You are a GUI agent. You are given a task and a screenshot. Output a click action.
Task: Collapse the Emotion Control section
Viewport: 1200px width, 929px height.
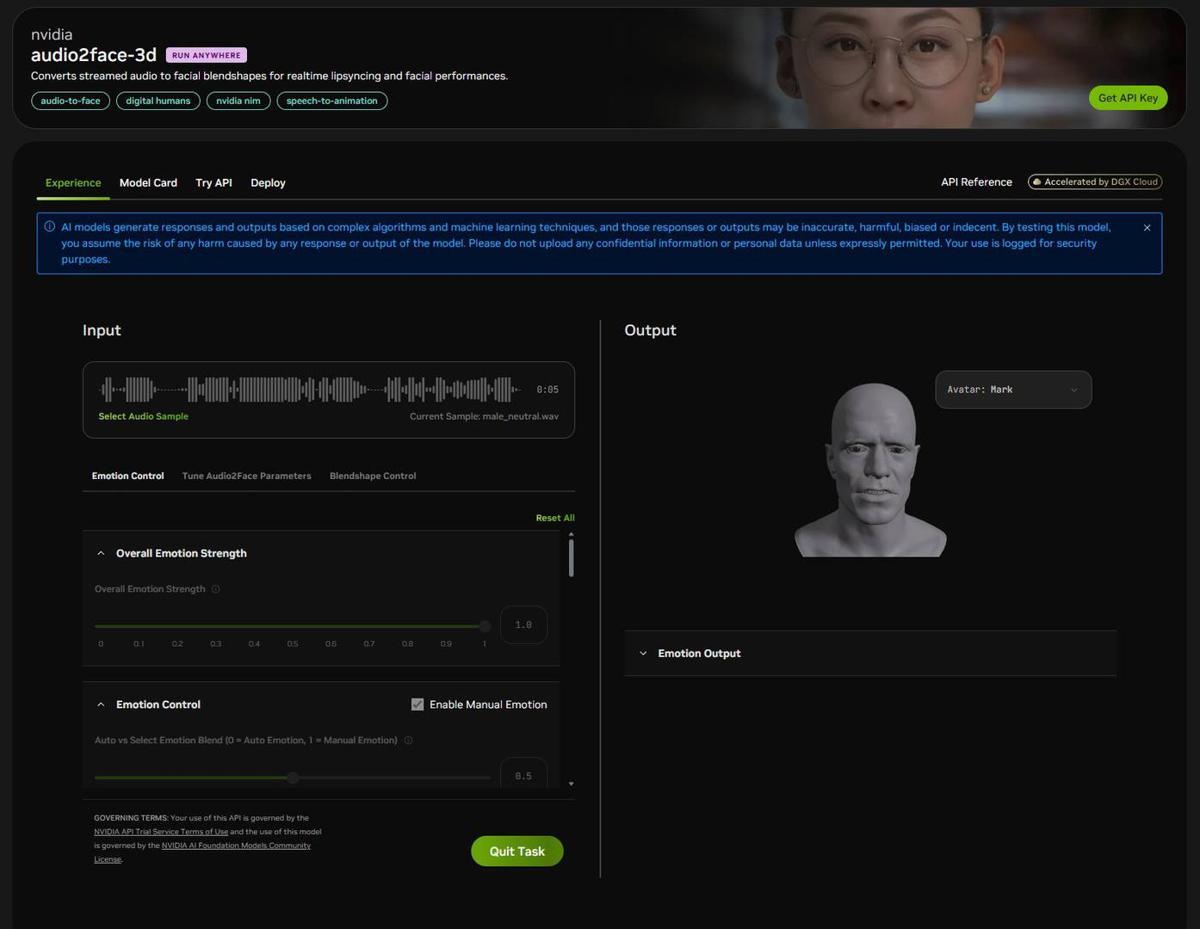(x=101, y=705)
